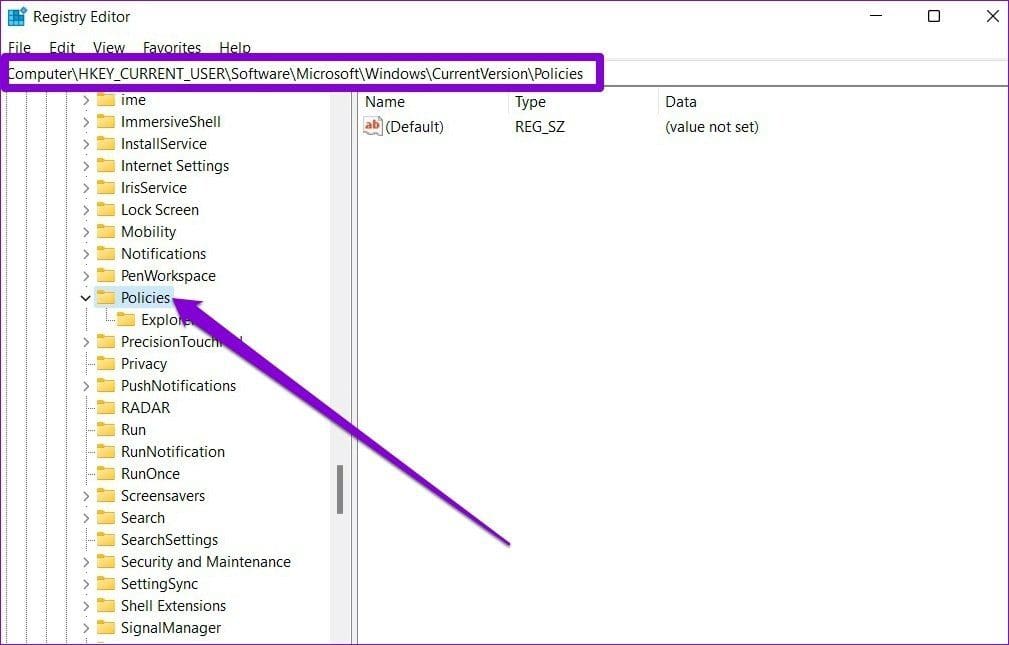Click the Explorer subkey folder icon

(x=126, y=319)
